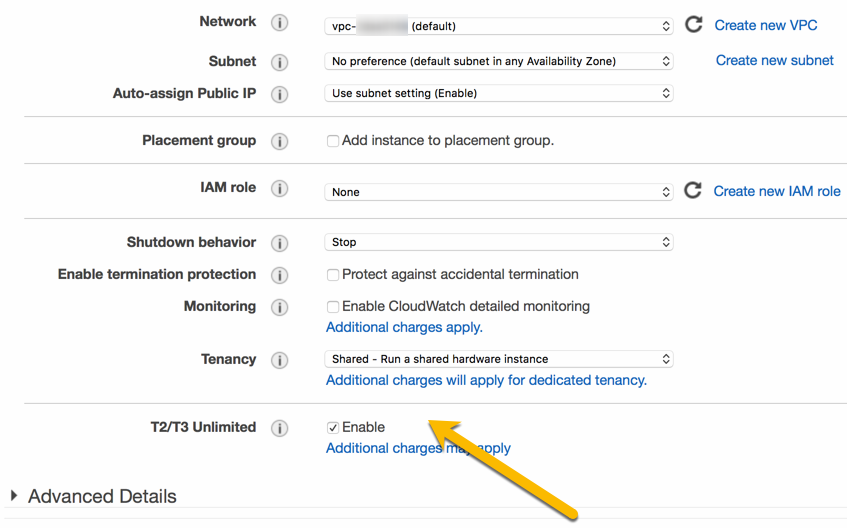Enable Protect against accidental termination

(333, 275)
